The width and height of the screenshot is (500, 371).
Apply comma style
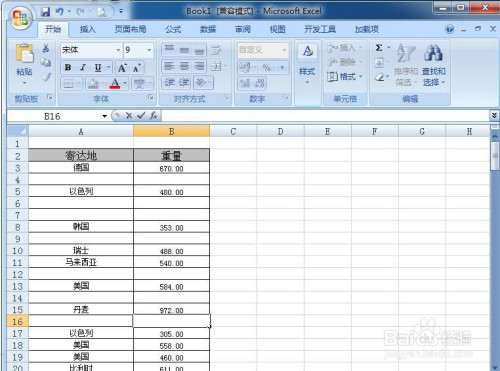tap(282, 68)
